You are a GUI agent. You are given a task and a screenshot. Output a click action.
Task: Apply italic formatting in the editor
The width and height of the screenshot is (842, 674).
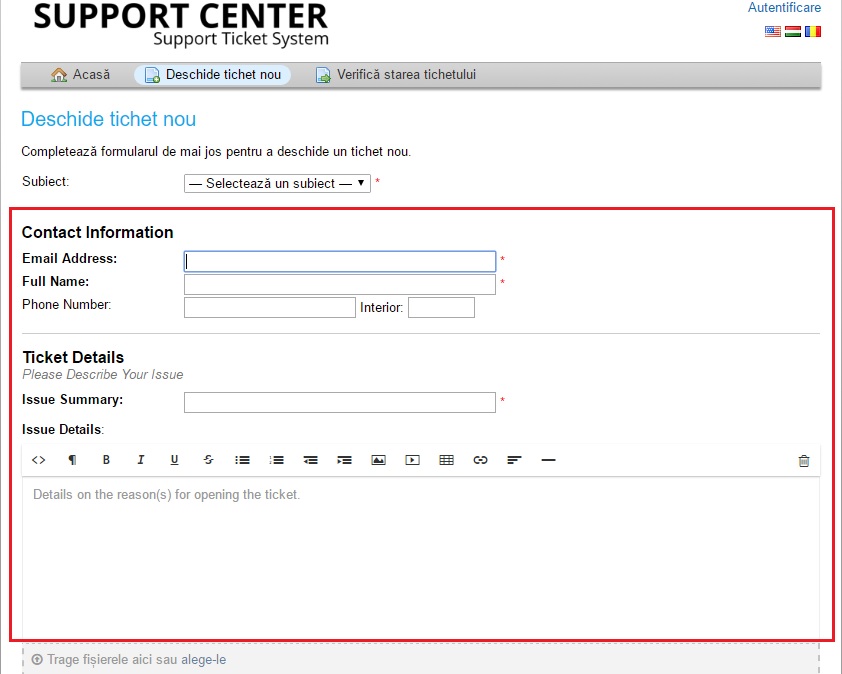tap(141, 460)
